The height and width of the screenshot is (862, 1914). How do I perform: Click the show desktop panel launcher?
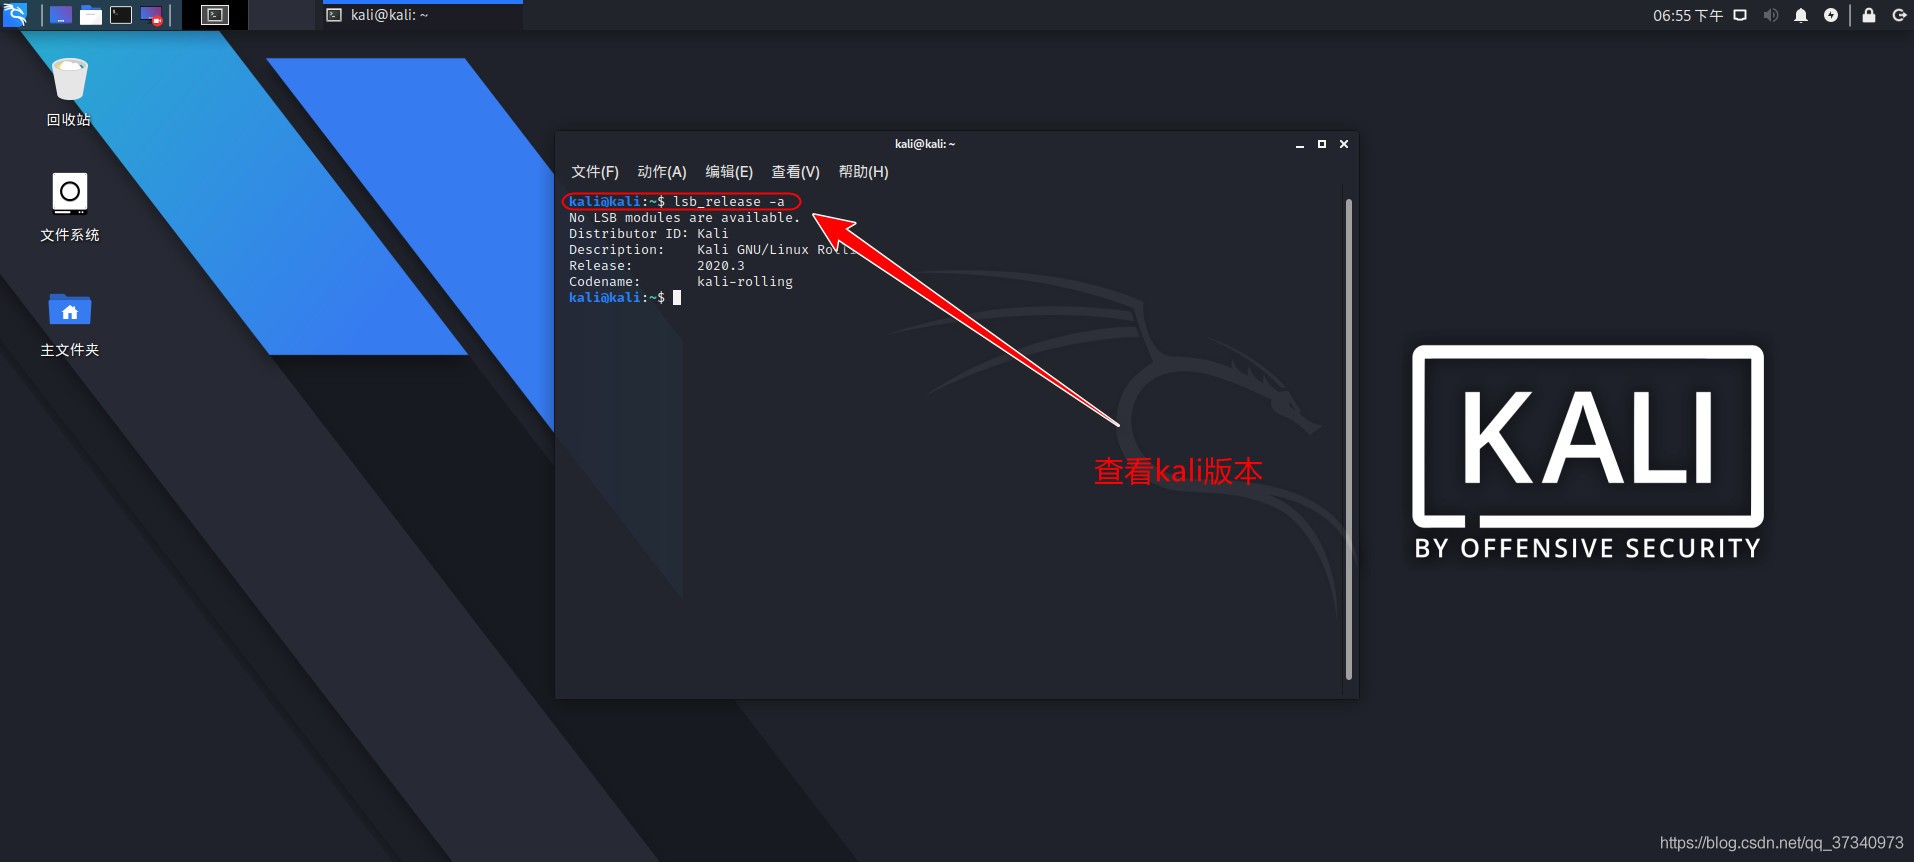click(x=61, y=15)
